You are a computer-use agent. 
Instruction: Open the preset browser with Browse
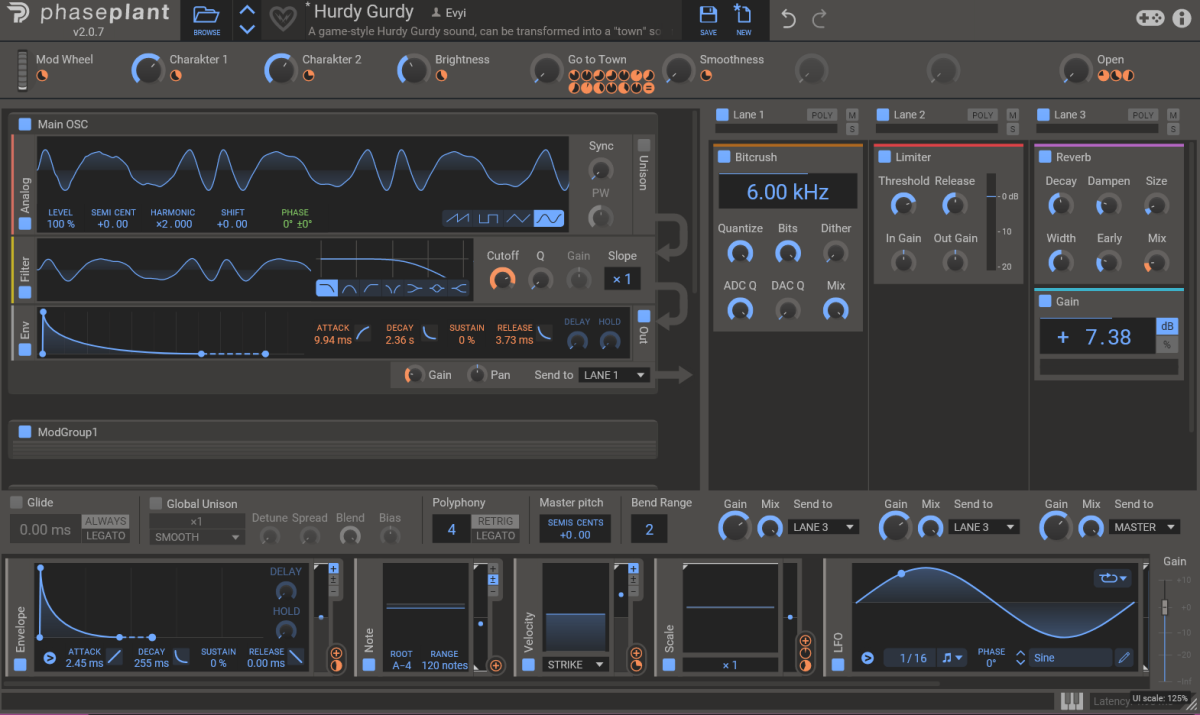207,19
